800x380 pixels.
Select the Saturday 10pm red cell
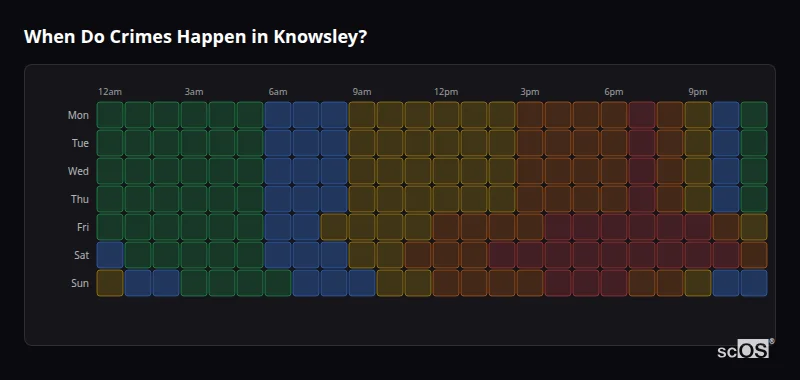(x=726, y=255)
